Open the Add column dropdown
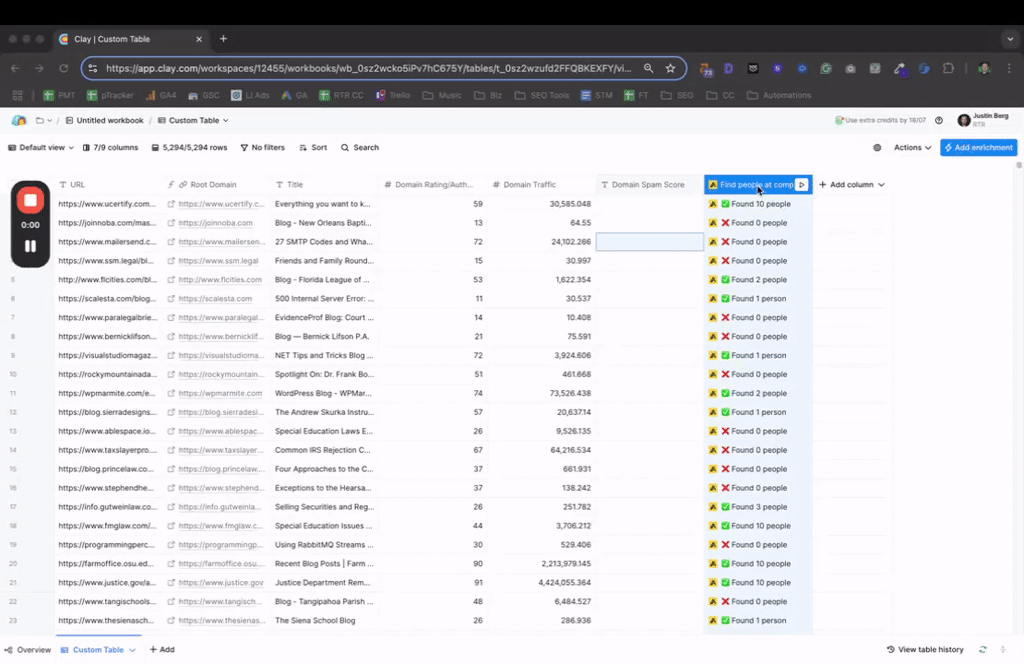The width and height of the screenshot is (1024, 664). point(852,185)
